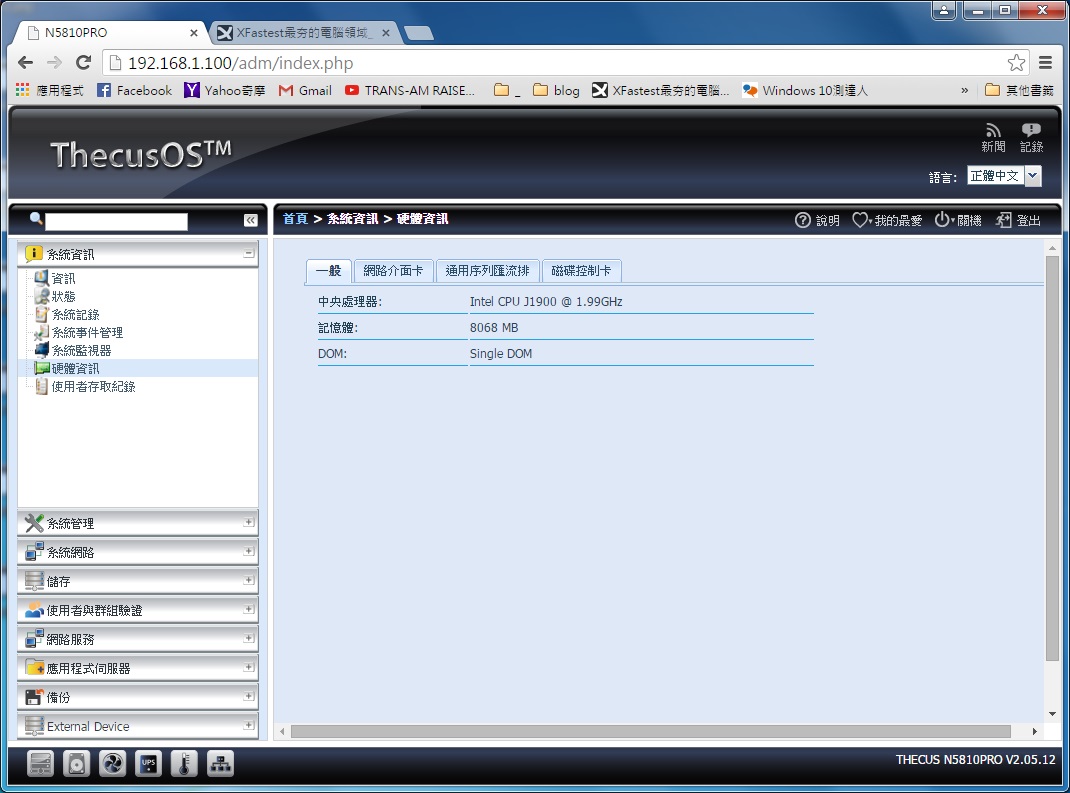Open the 其他書籤 folder
Viewport: 1070px width, 793px height.
pyautogui.click(x=1020, y=90)
